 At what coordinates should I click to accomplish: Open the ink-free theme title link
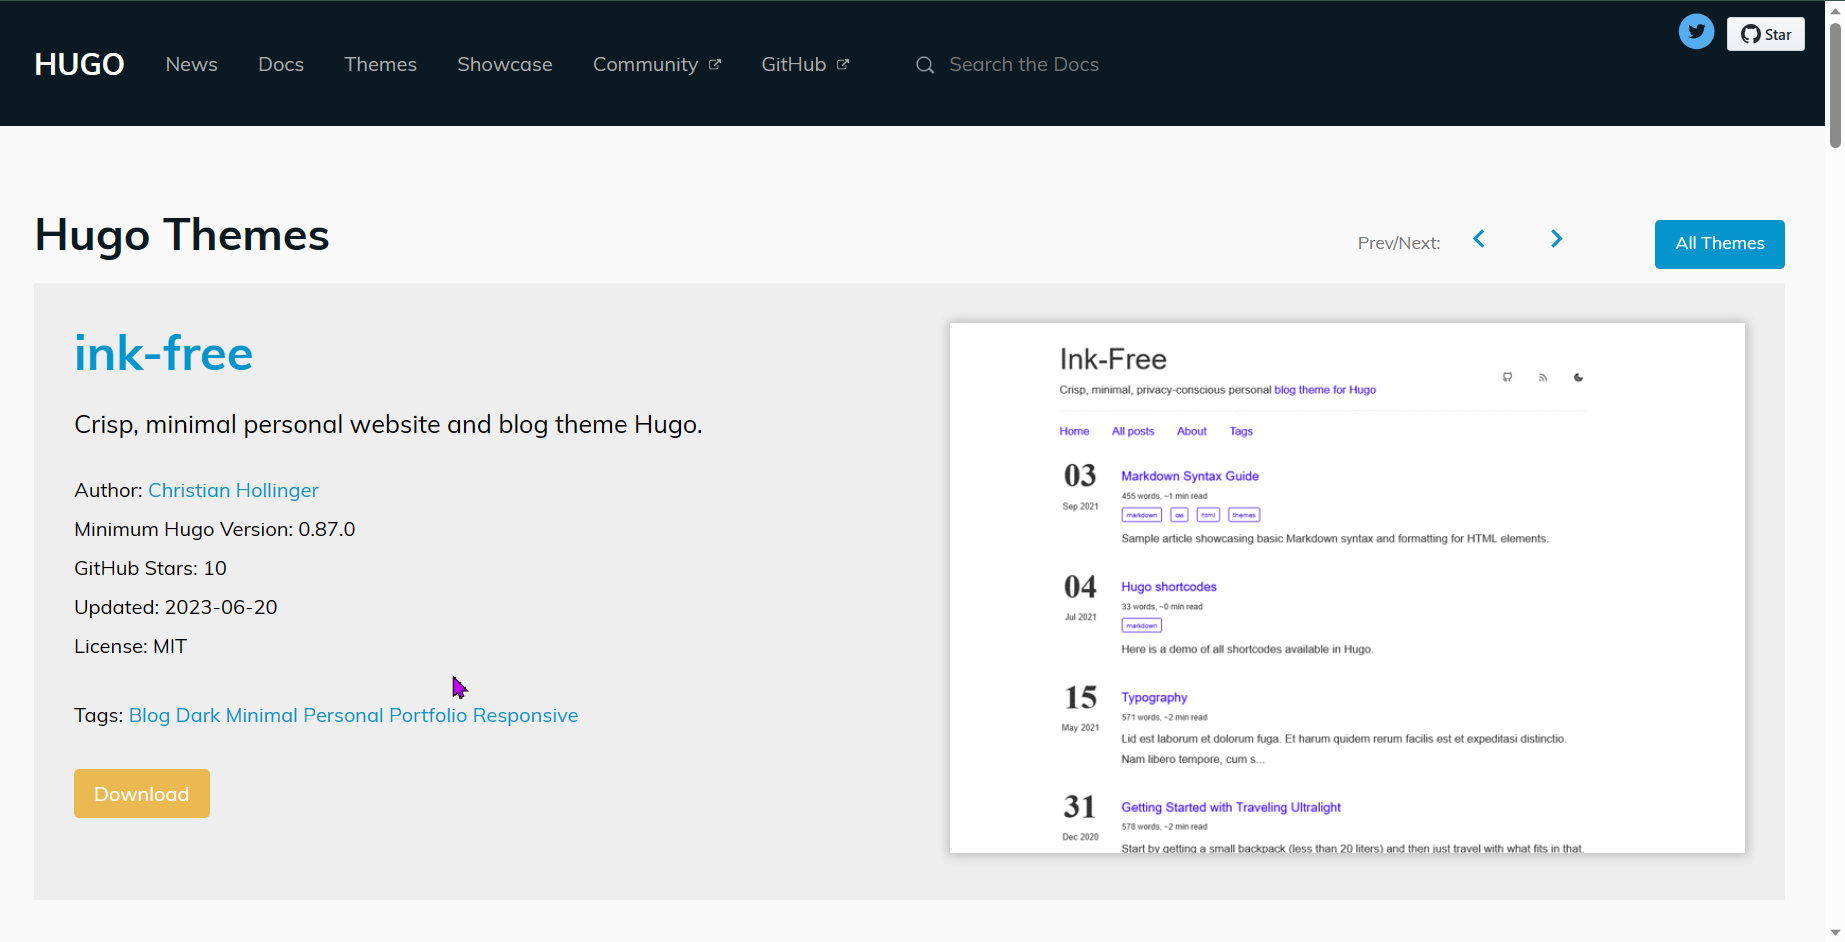163,353
